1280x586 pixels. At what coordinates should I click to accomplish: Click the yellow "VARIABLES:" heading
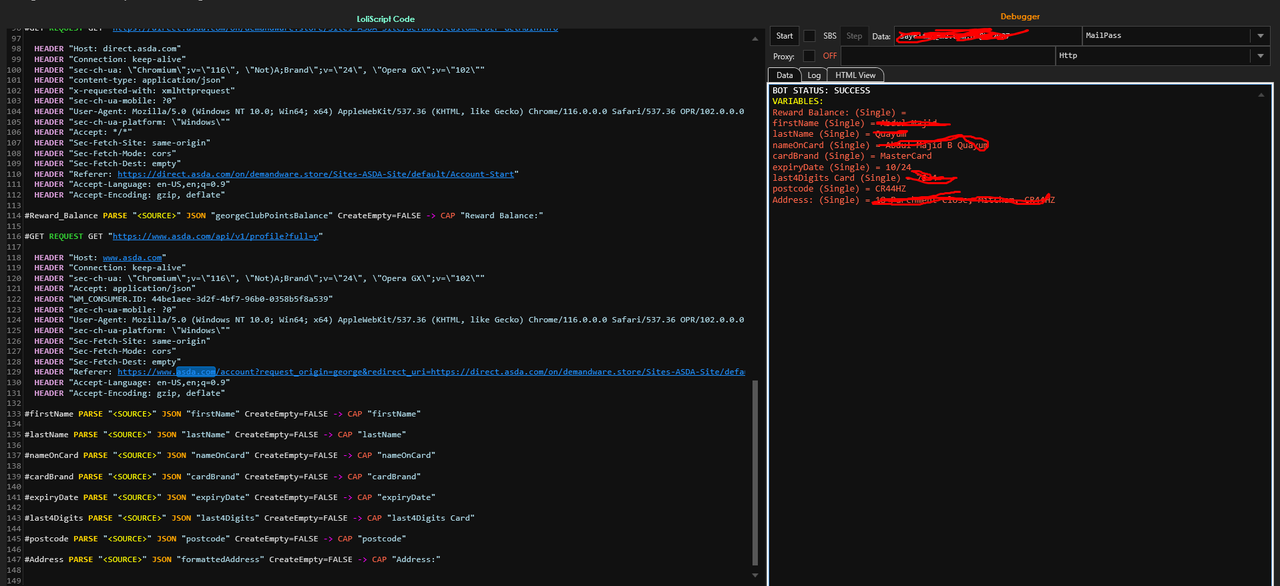[x=798, y=101]
